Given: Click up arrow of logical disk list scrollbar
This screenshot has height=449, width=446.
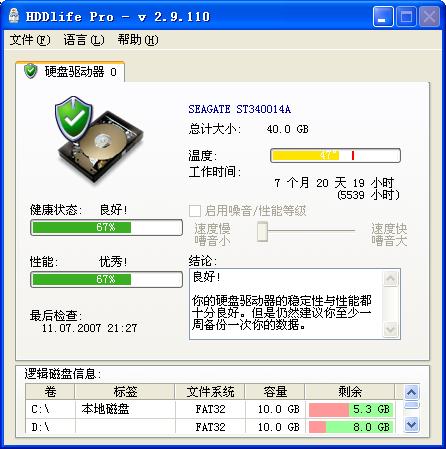Looking at the screenshot, I should click(412, 392).
